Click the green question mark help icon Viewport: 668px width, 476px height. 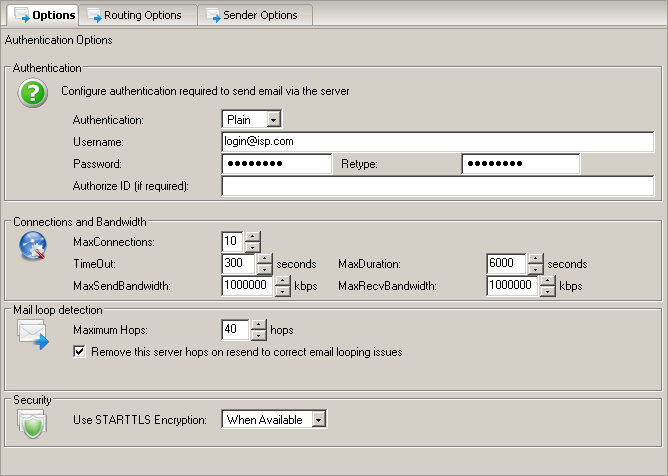[34, 94]
